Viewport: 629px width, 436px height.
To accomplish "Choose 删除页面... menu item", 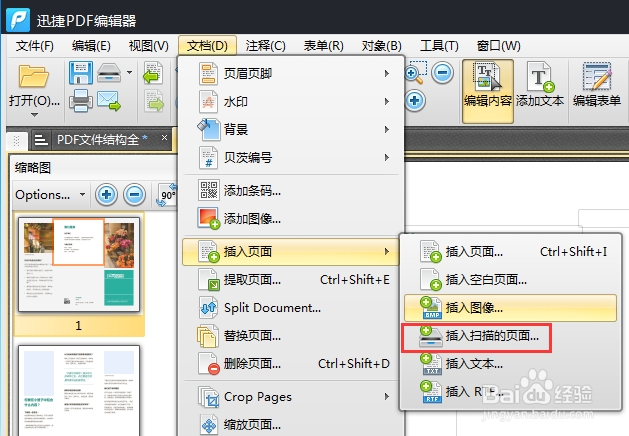I will (x=291, y=364).
